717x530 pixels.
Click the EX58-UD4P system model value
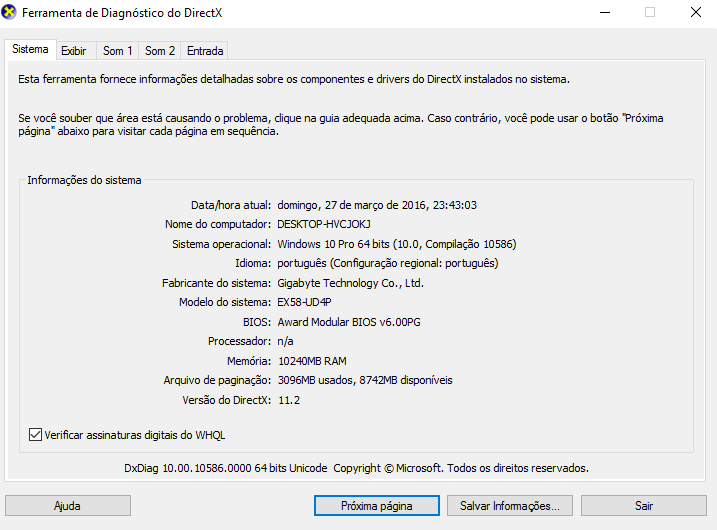(304, 302)
